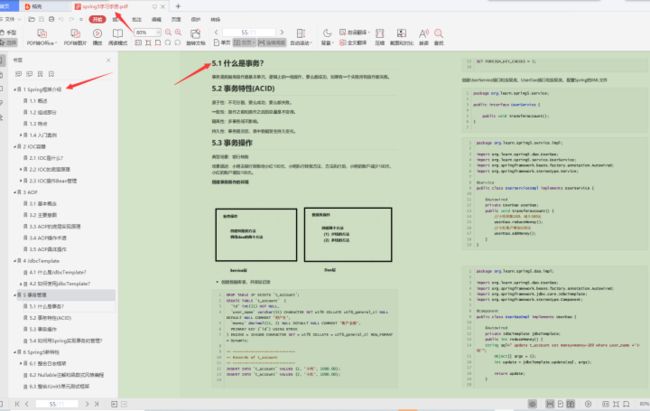Select the 手型 hand tool
This screenshot has width=650, height=411.
8,32
